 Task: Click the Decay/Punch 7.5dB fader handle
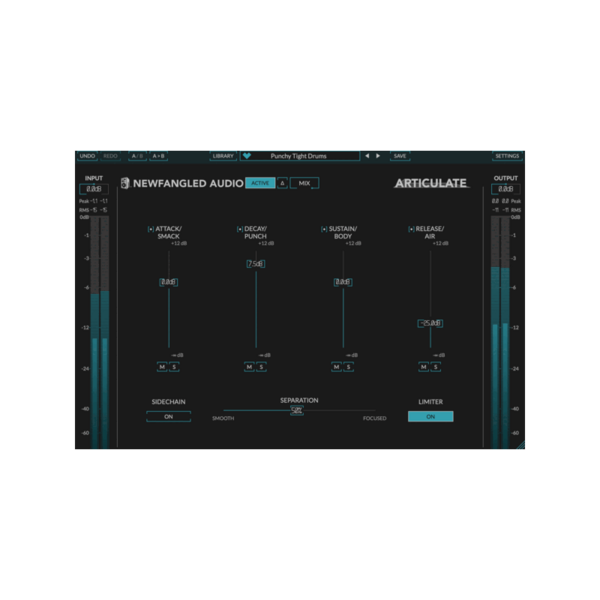[x=256, y=264]
